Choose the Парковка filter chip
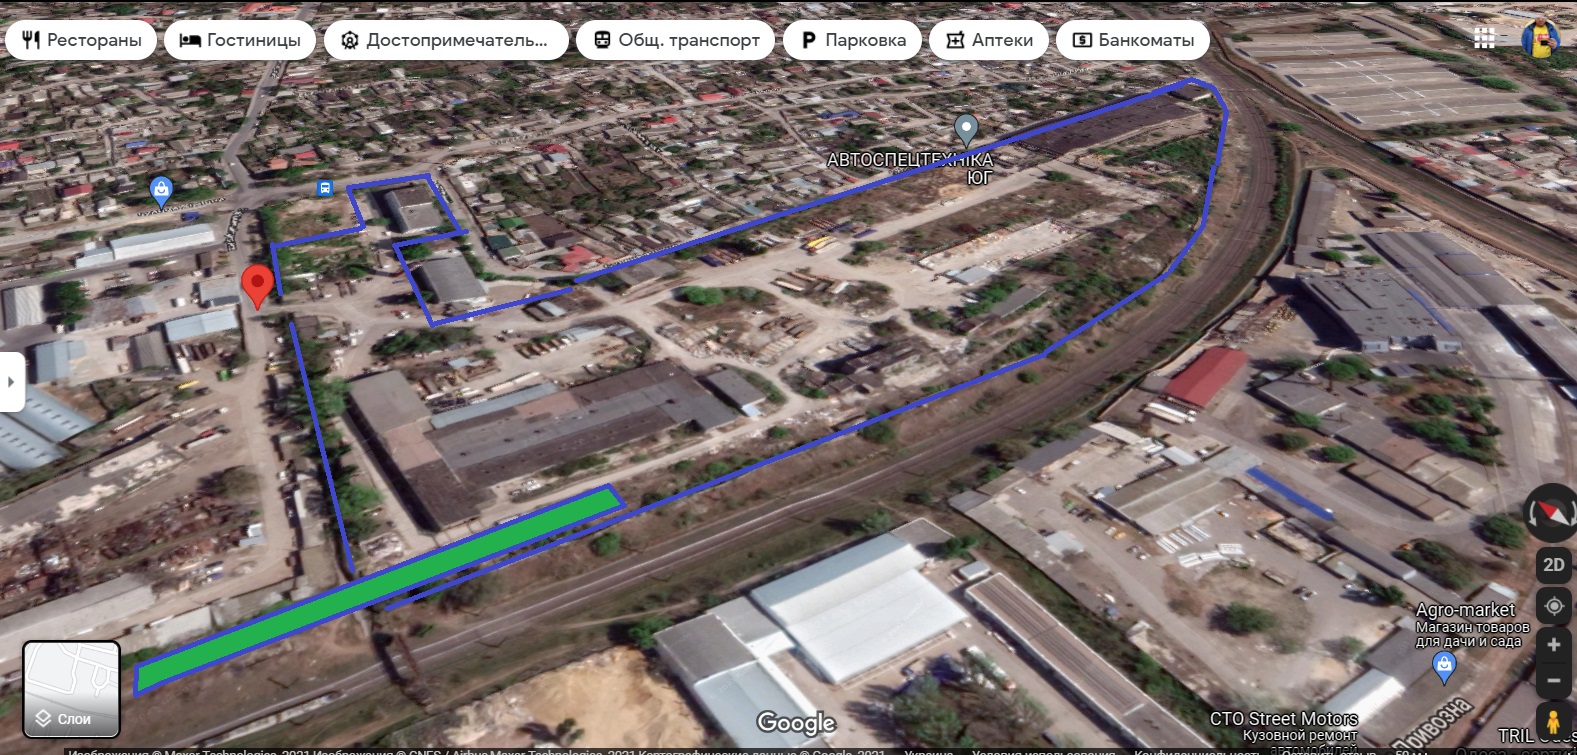 coord(852,40)
